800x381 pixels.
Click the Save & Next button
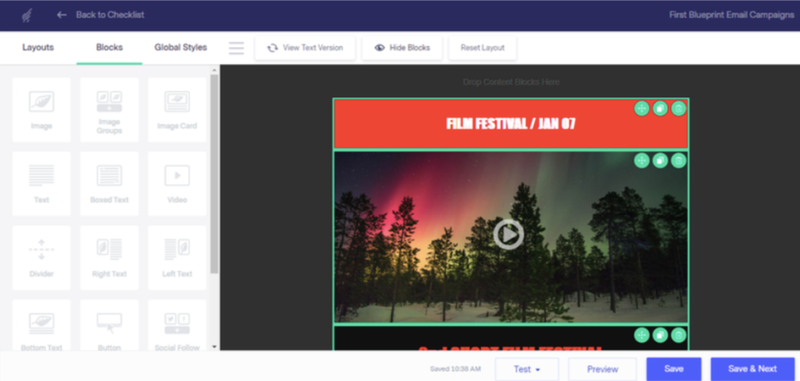point(753,369)
